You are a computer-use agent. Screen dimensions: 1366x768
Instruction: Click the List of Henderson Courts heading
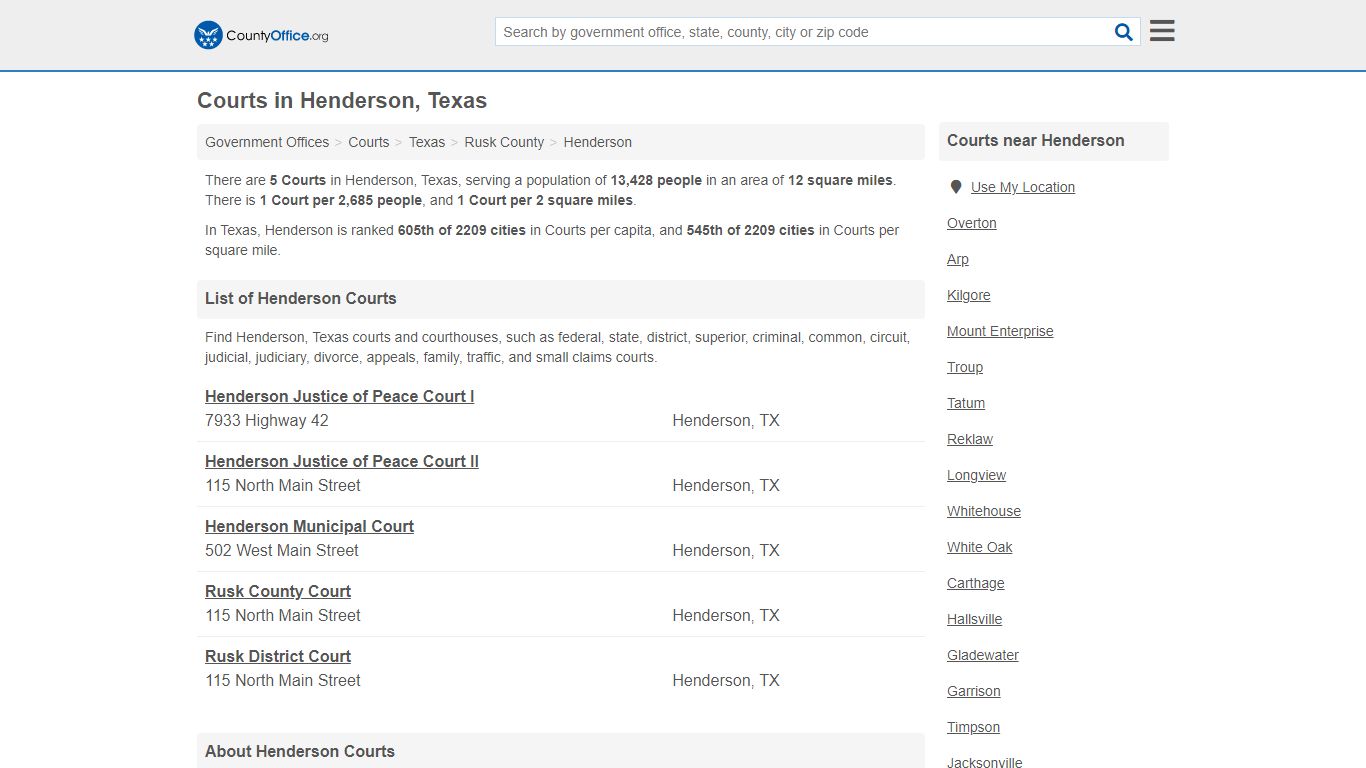coord(301,298)
